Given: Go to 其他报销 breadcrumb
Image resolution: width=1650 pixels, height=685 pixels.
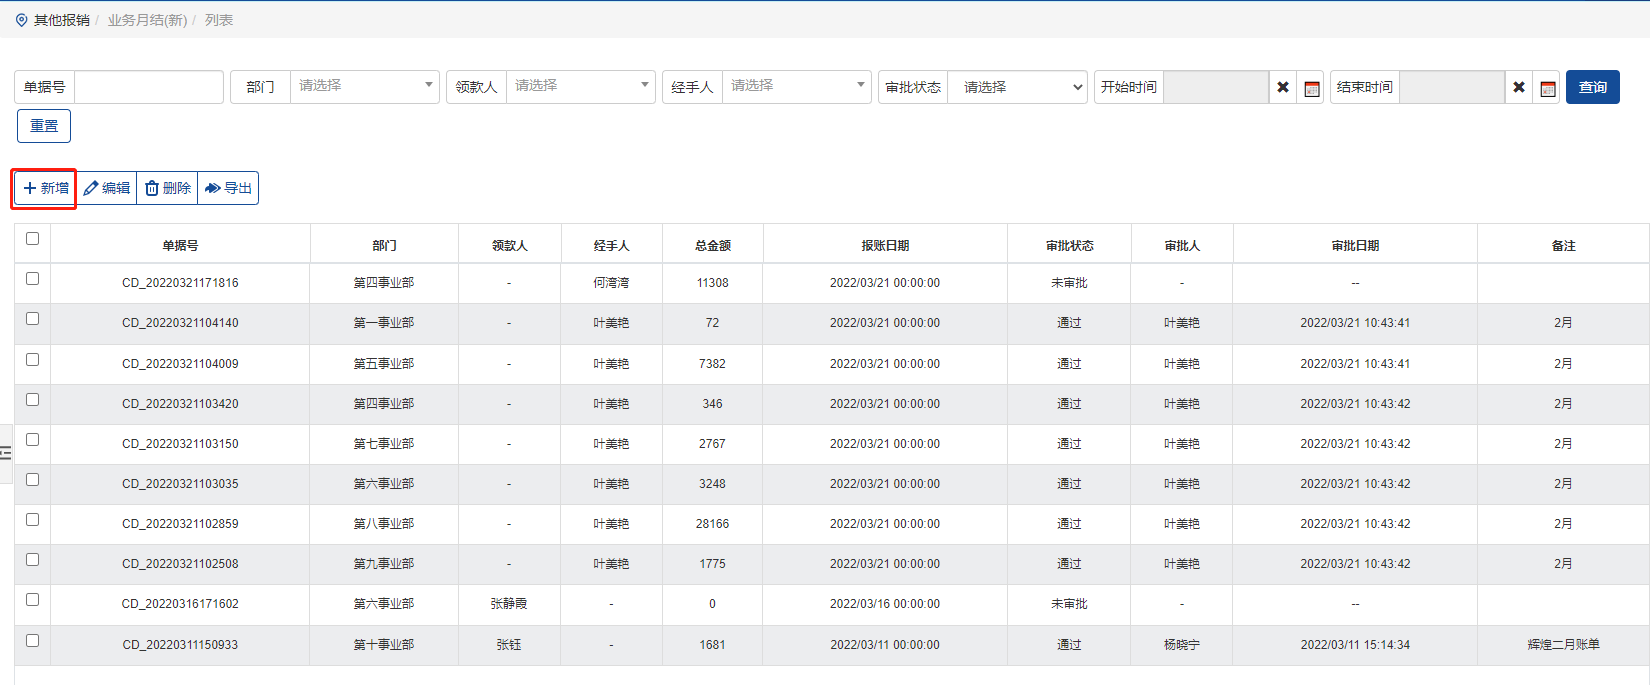Looking at the screenshot, I should coord(61,20).
